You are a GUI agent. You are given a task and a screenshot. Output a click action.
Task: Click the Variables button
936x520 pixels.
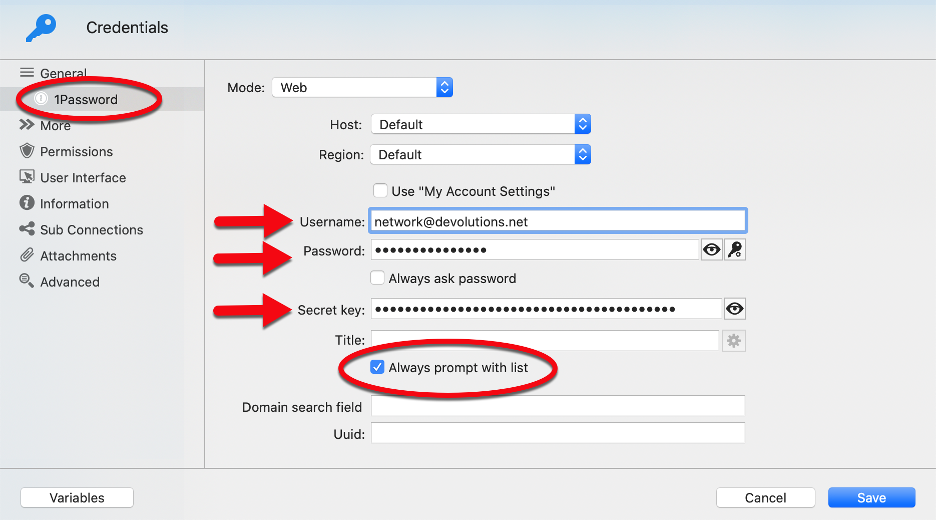(77, 497)
